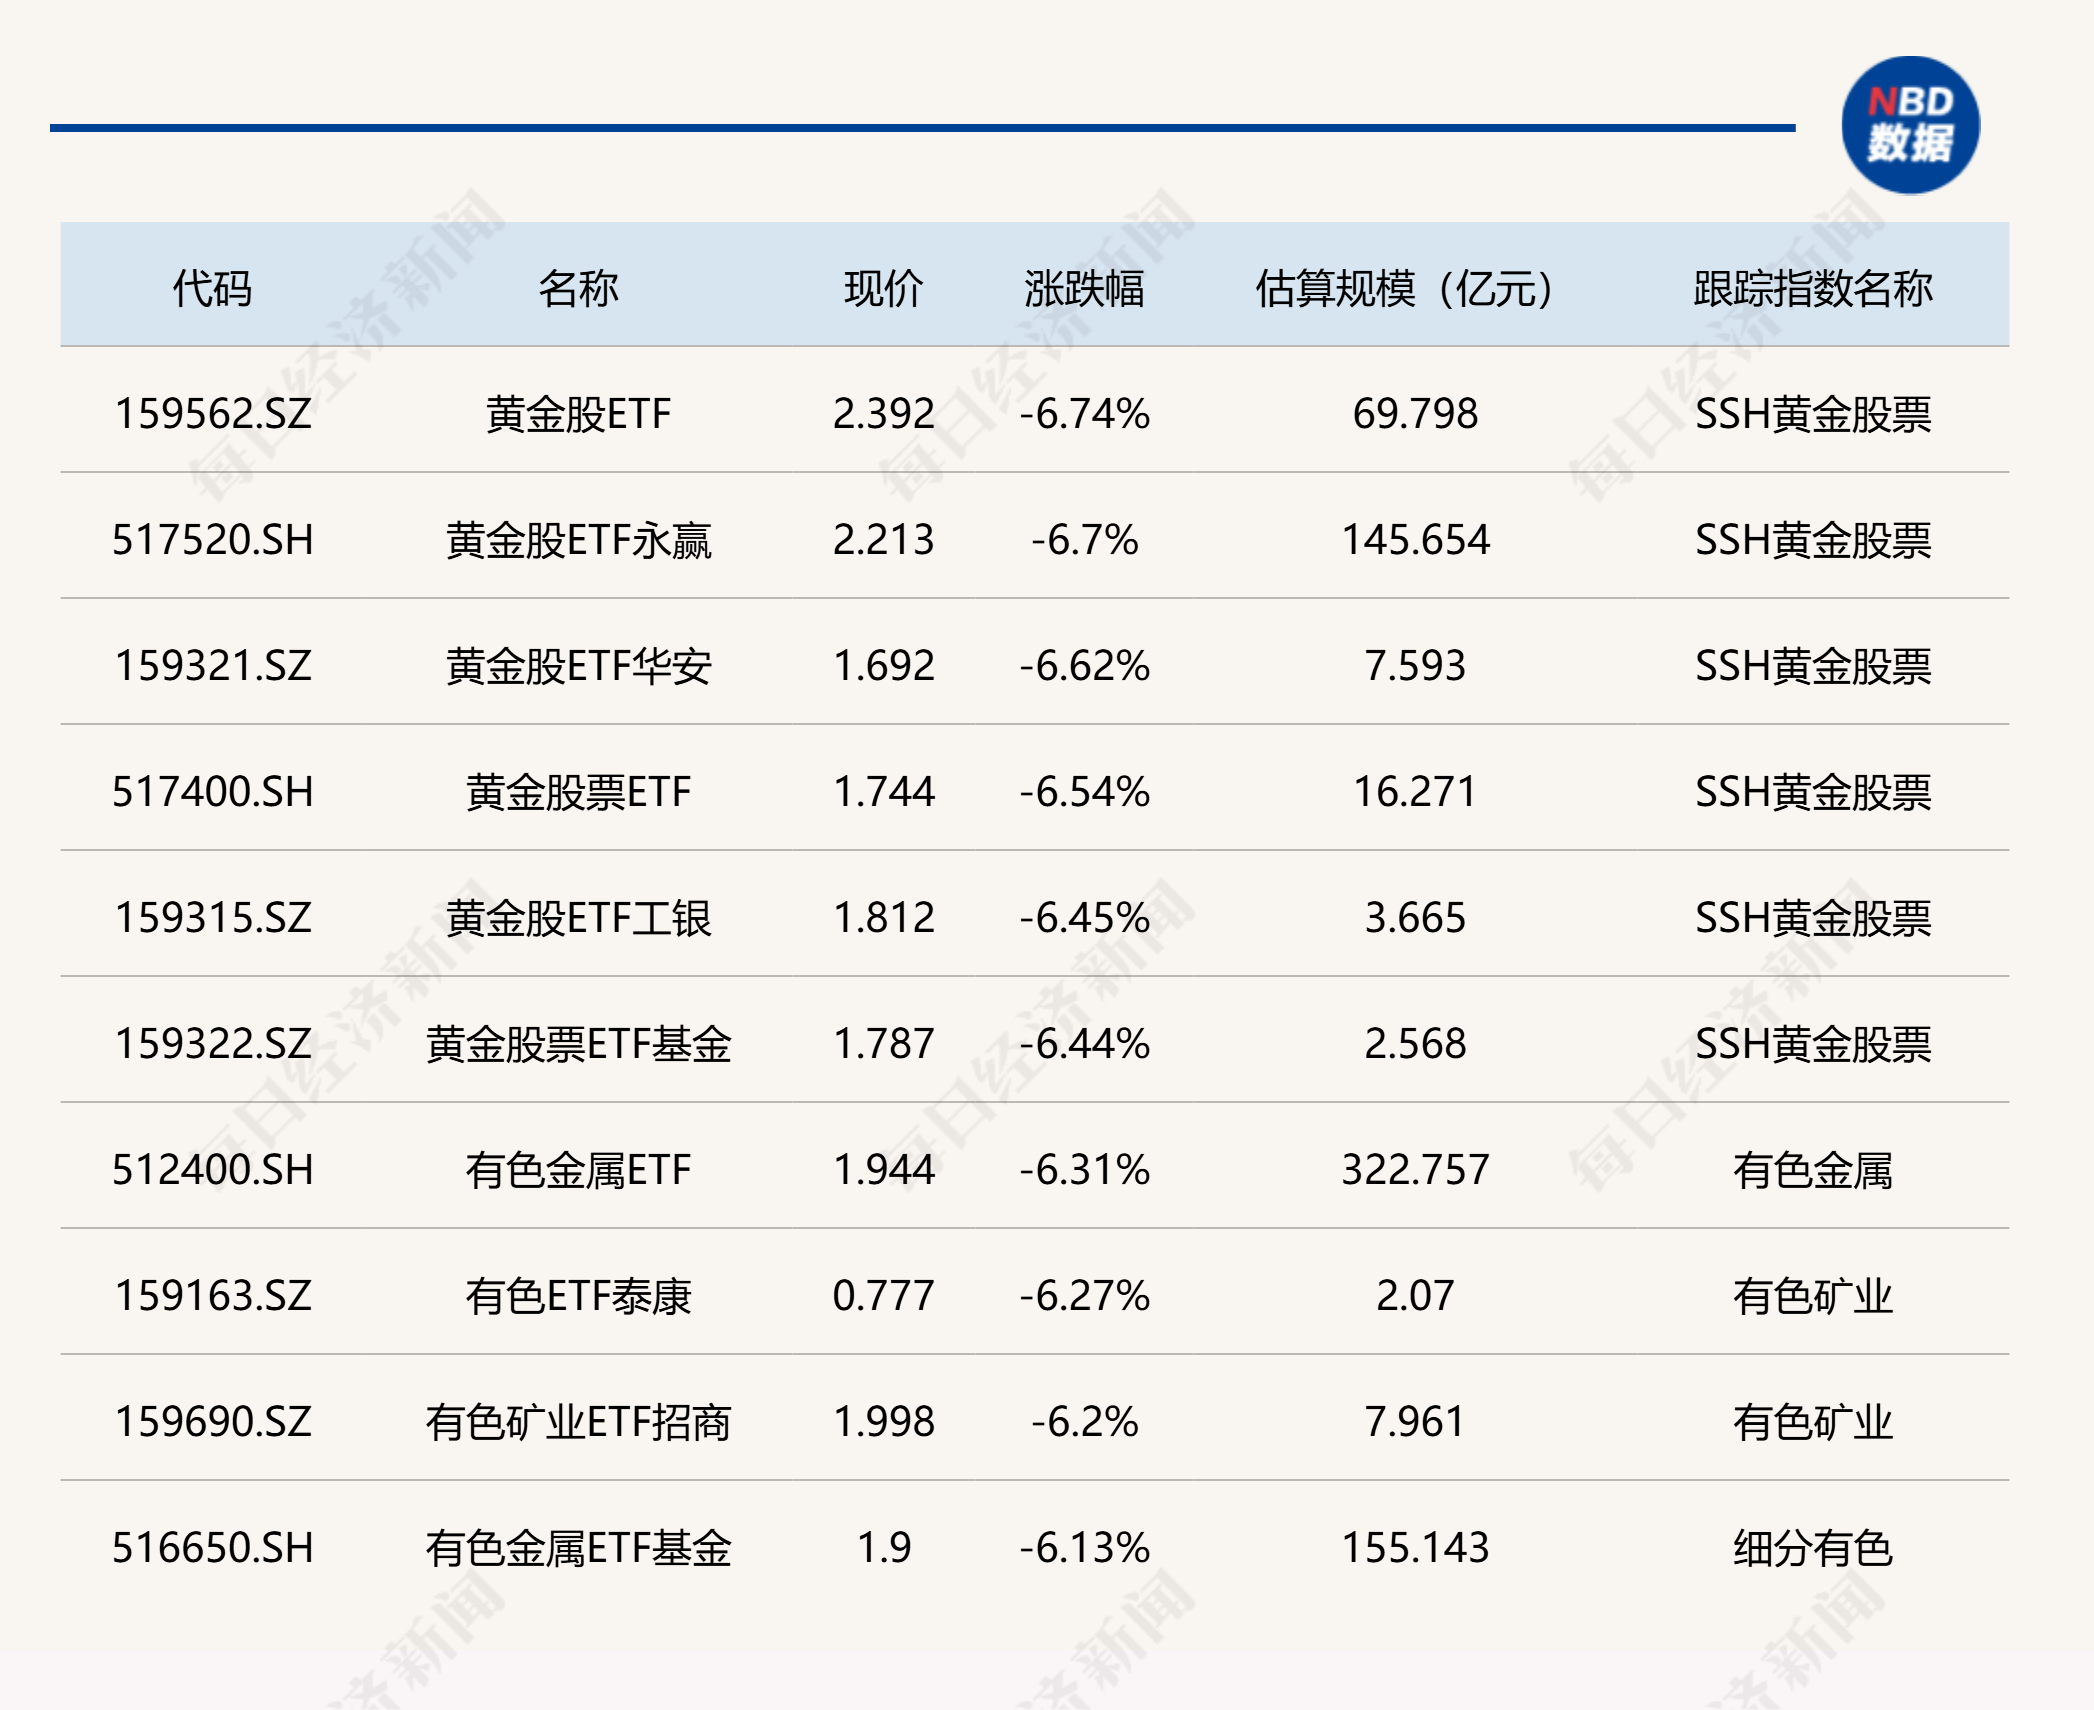2094x1710 pixels.
Task: Click the fund name 有色ETF泰康
Action: click(x=578, y=1296)
